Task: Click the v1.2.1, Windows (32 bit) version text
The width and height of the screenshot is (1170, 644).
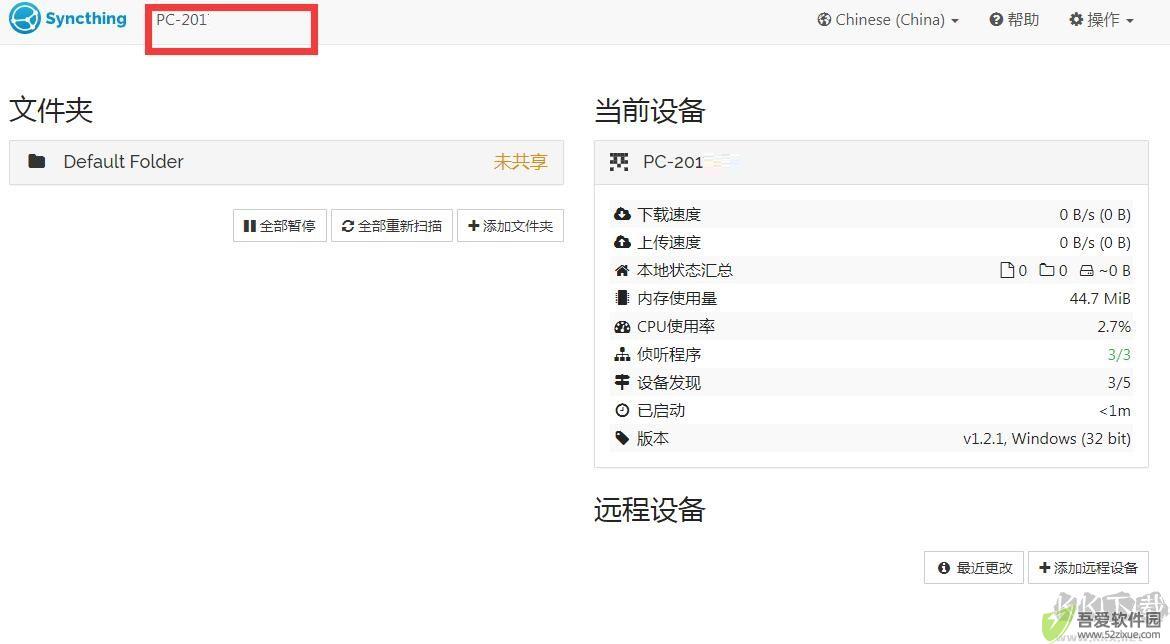Action: pos(1047,439)
